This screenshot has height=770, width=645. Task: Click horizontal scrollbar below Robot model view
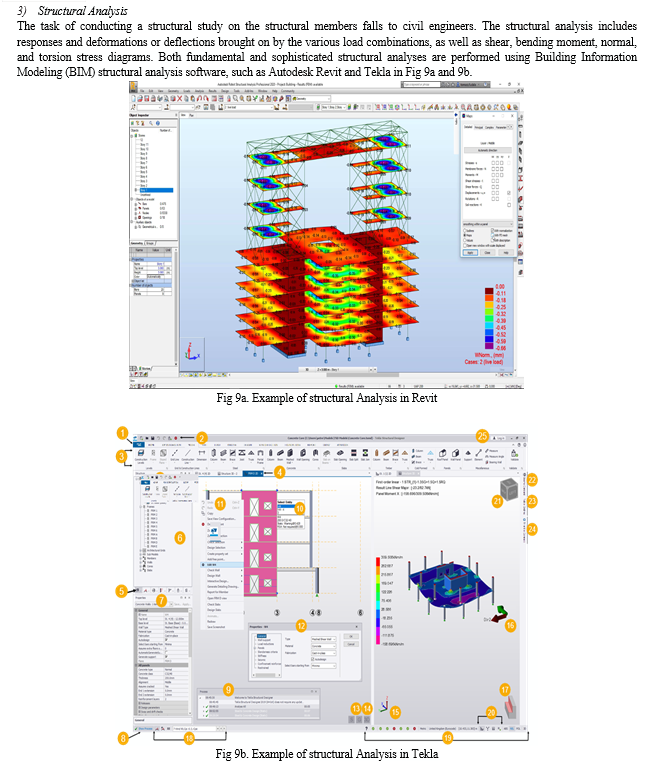[363, 375]
